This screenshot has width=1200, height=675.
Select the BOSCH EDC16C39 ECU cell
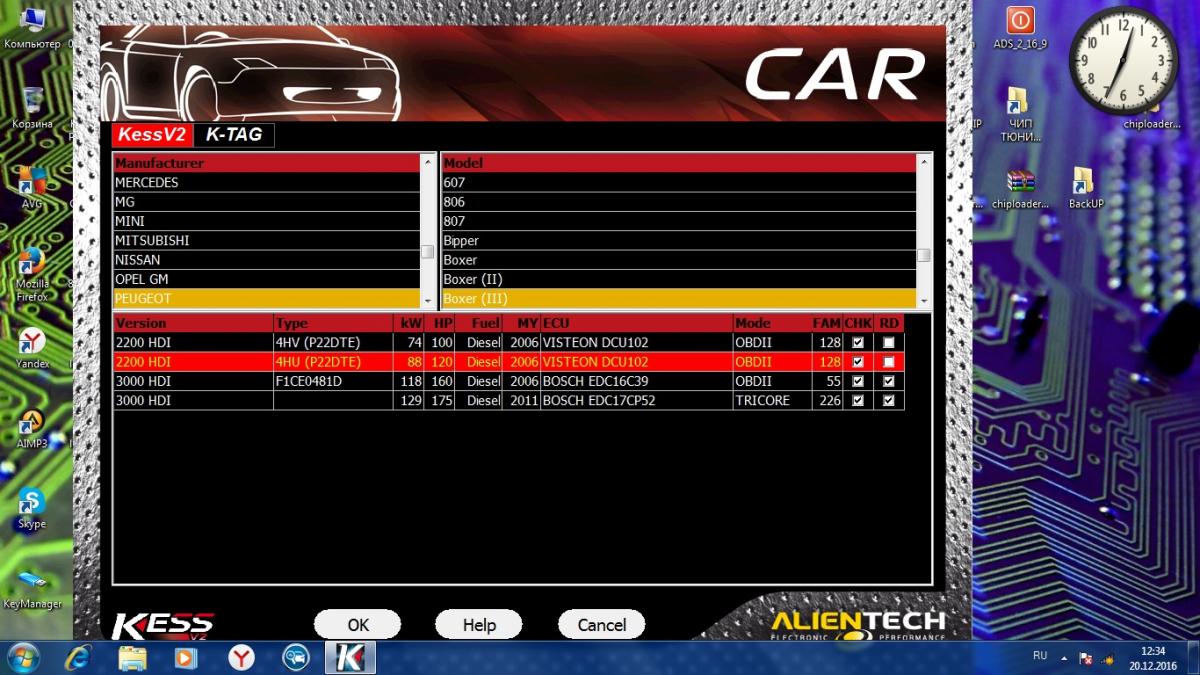(636, 381)
